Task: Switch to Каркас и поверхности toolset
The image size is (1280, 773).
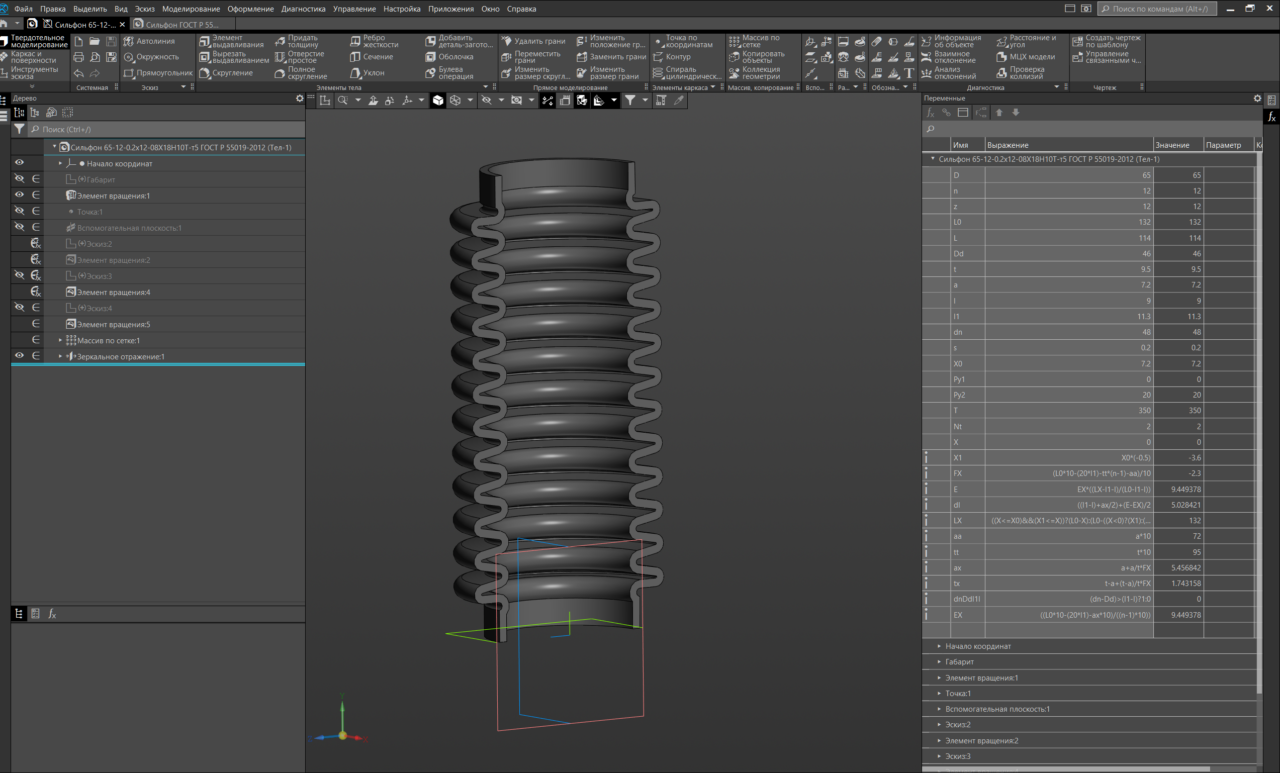Action: click(34, 57)
